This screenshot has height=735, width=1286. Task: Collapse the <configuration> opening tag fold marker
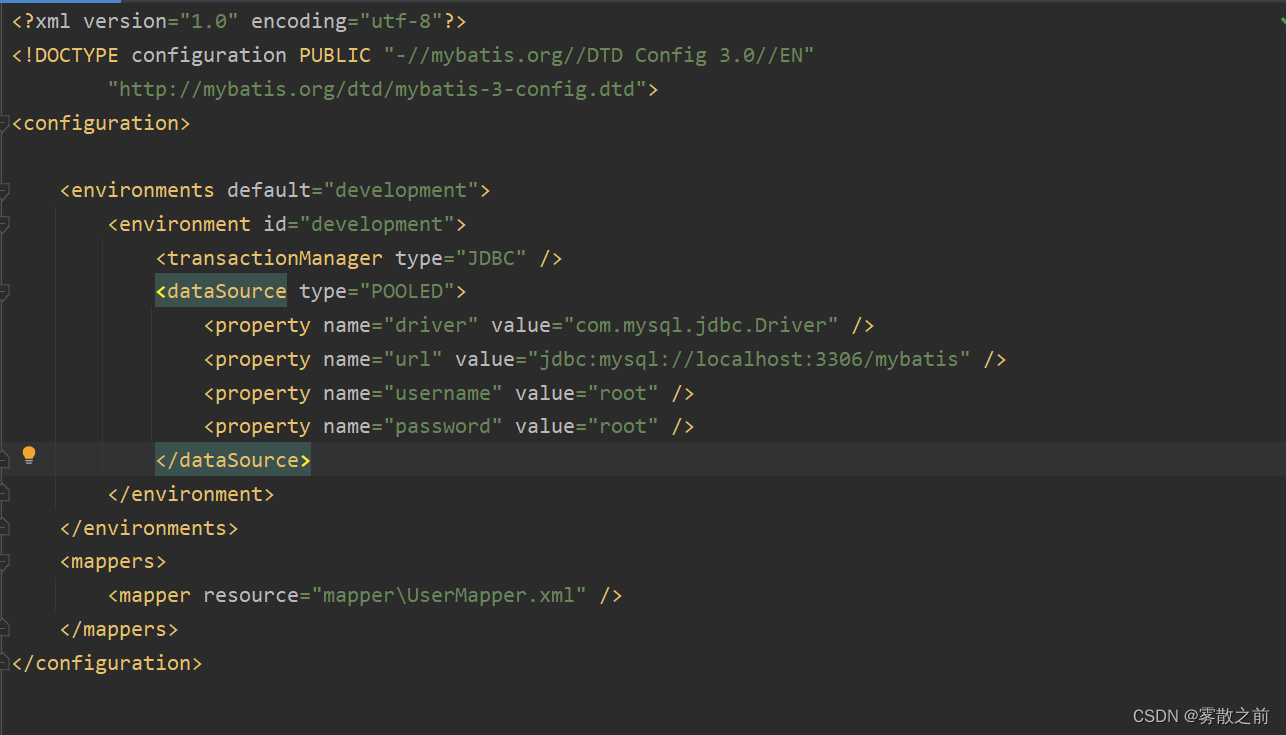4,123
